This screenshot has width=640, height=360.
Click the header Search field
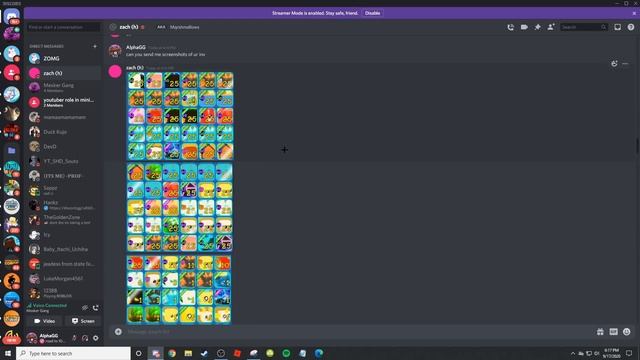[583, 27]
